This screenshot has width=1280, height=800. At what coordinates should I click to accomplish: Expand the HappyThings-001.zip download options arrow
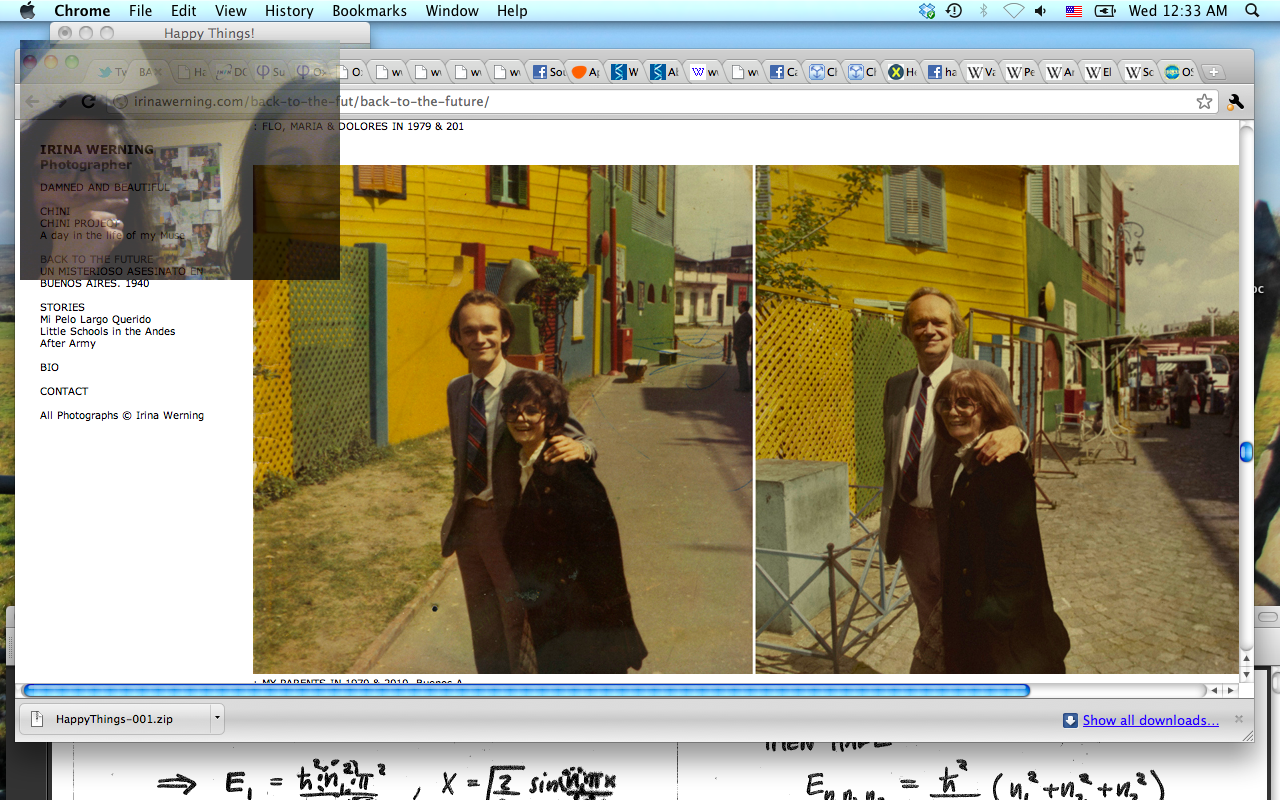click(x=216, y=719)
